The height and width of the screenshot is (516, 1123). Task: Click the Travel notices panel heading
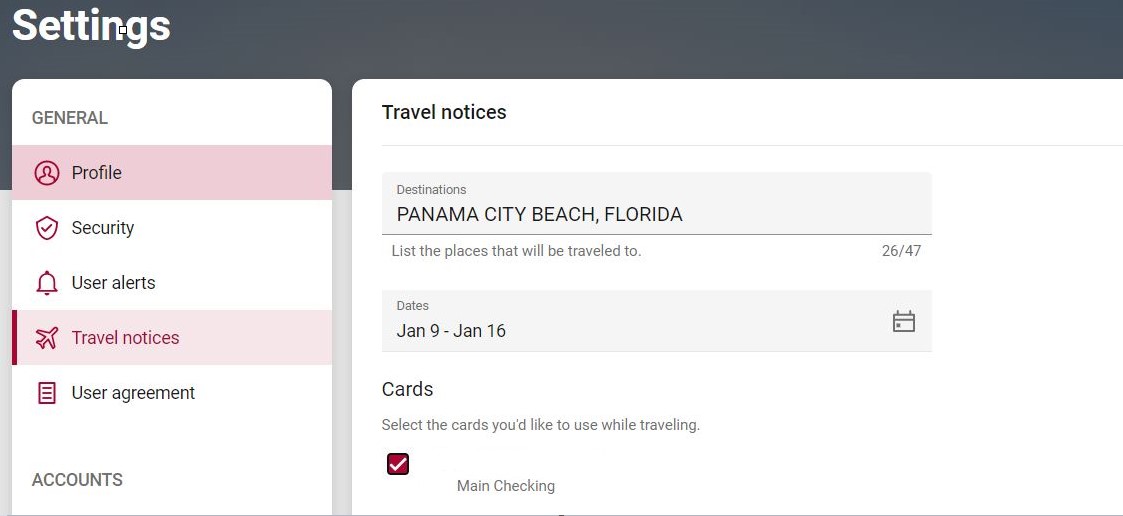coord(444,112)
